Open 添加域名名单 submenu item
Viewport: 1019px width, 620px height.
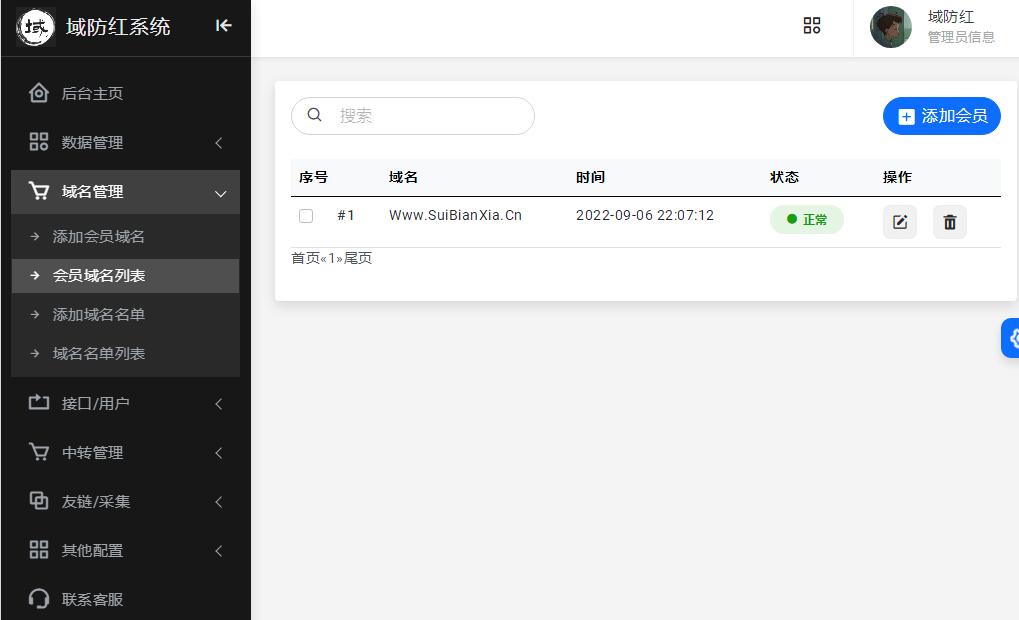99,315
